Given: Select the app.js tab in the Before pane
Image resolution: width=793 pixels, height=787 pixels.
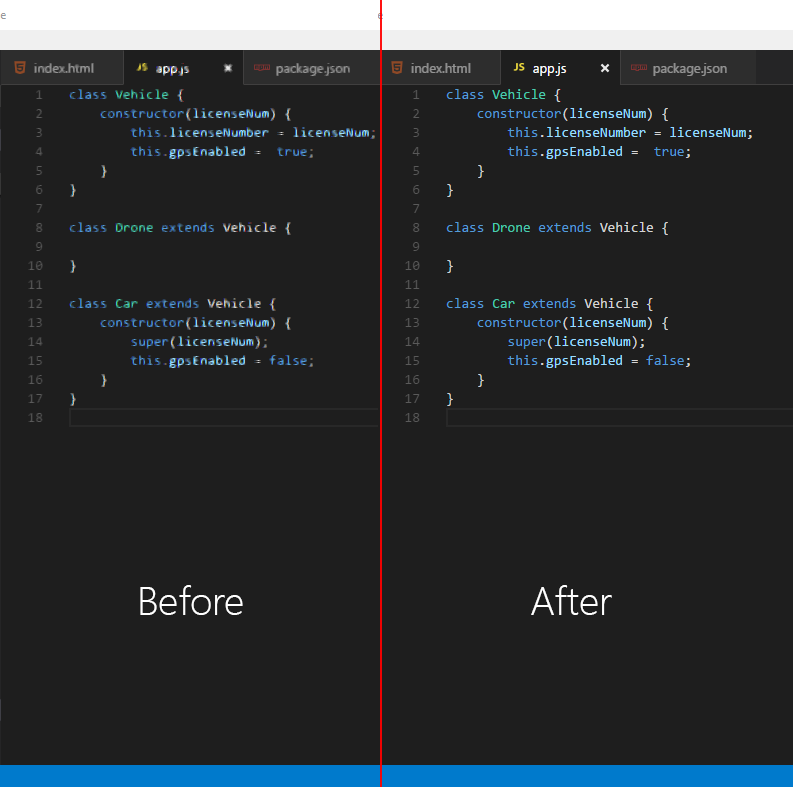Looking at the screenshot, I should (x=183, y=68).
